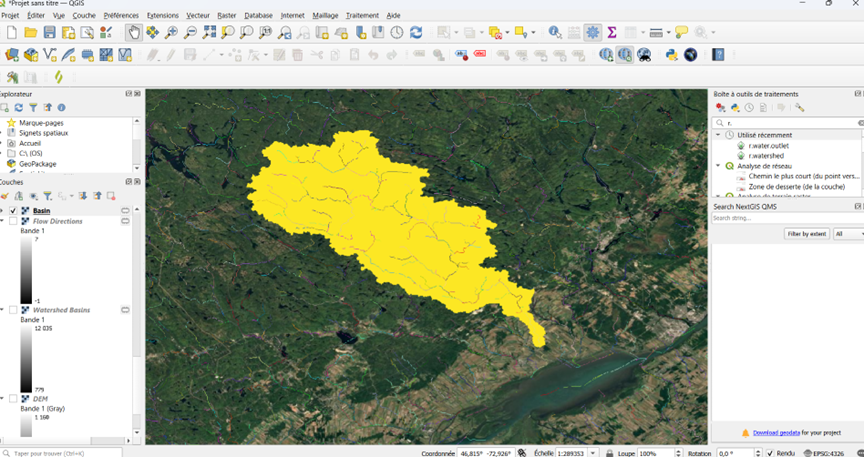Viewport: 864px width, 457px height.
Task: Click the Refresh map icon
Action: click(x=416, y=33)
